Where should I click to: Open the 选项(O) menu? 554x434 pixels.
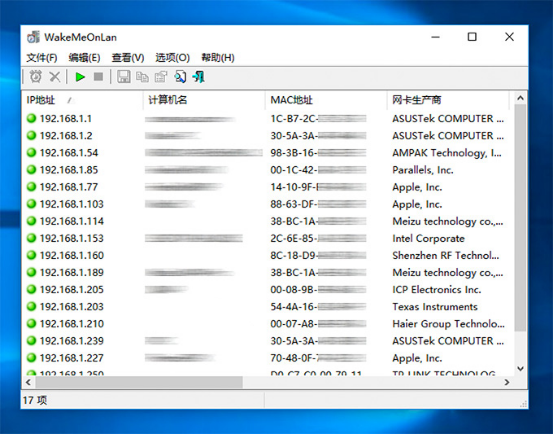click(172, 58)
